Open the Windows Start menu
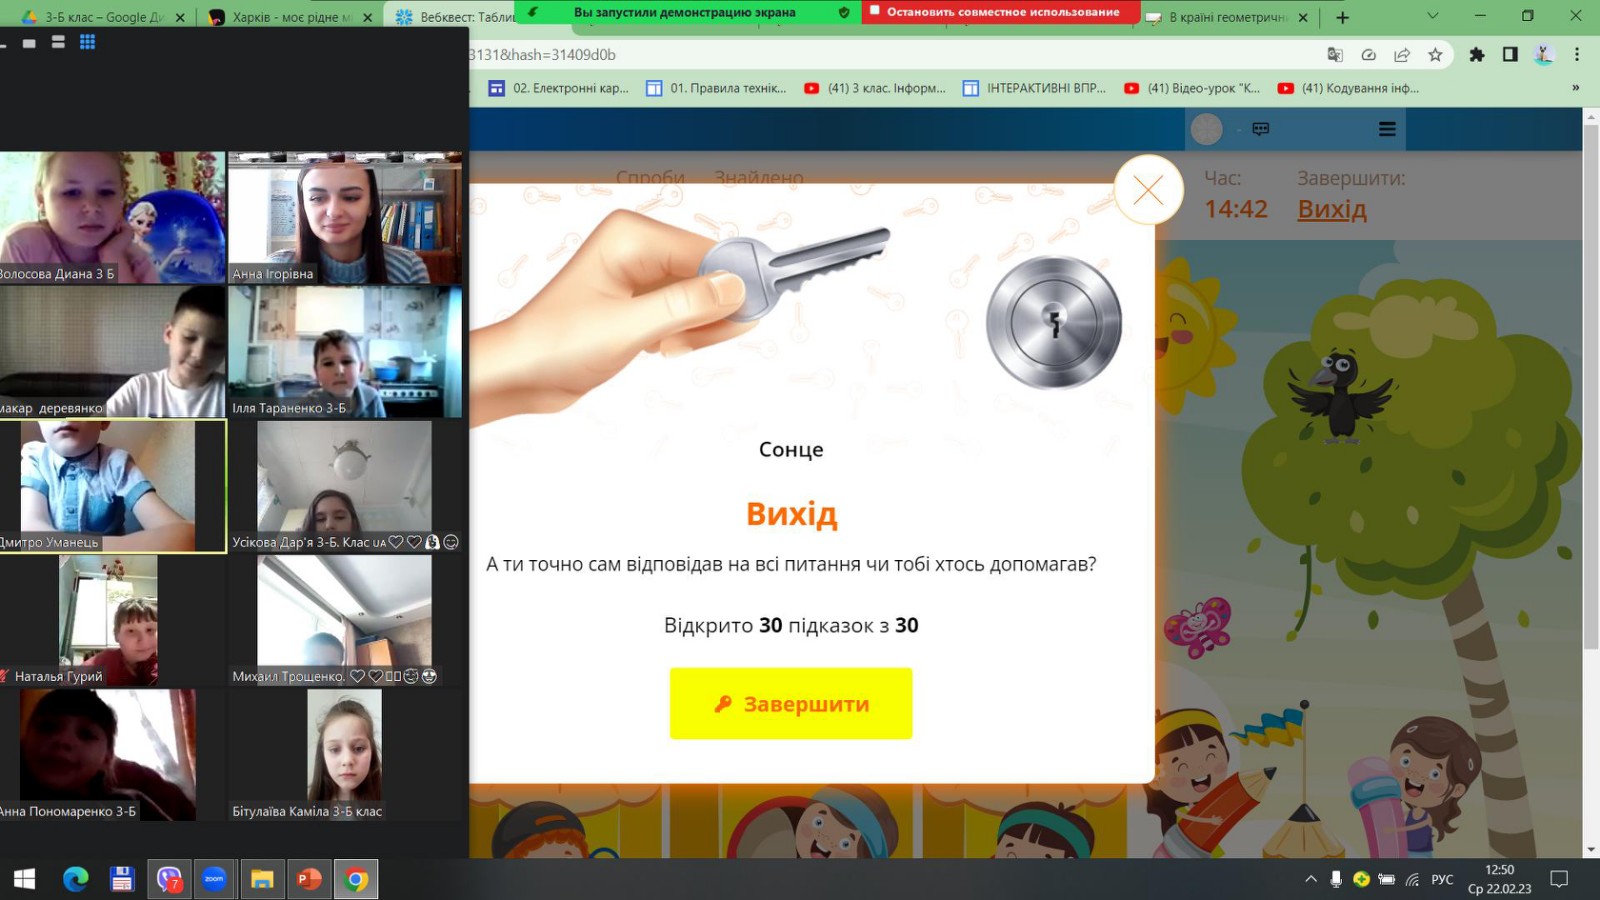The height and width of the screenshot is (900, 1600). 24,879
